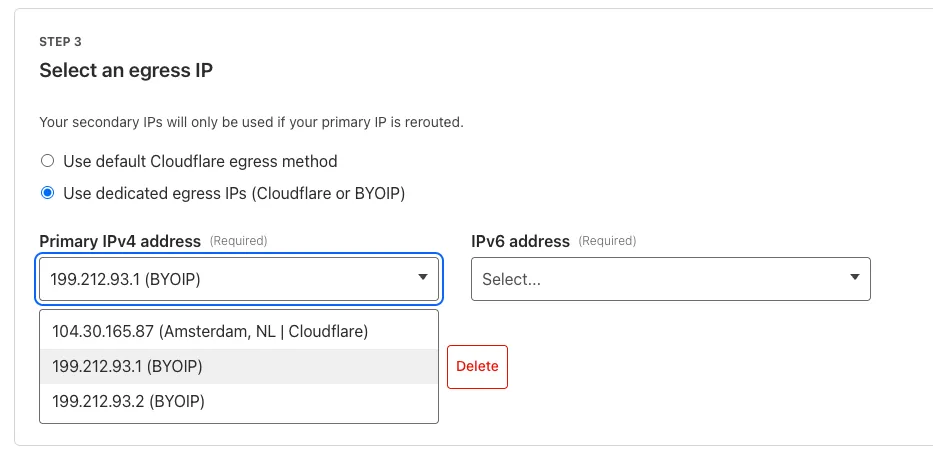Click the "Primary IPv4 address" field label
The height and width of the screenshot is (459, 933).
click(x=120, y=241)
